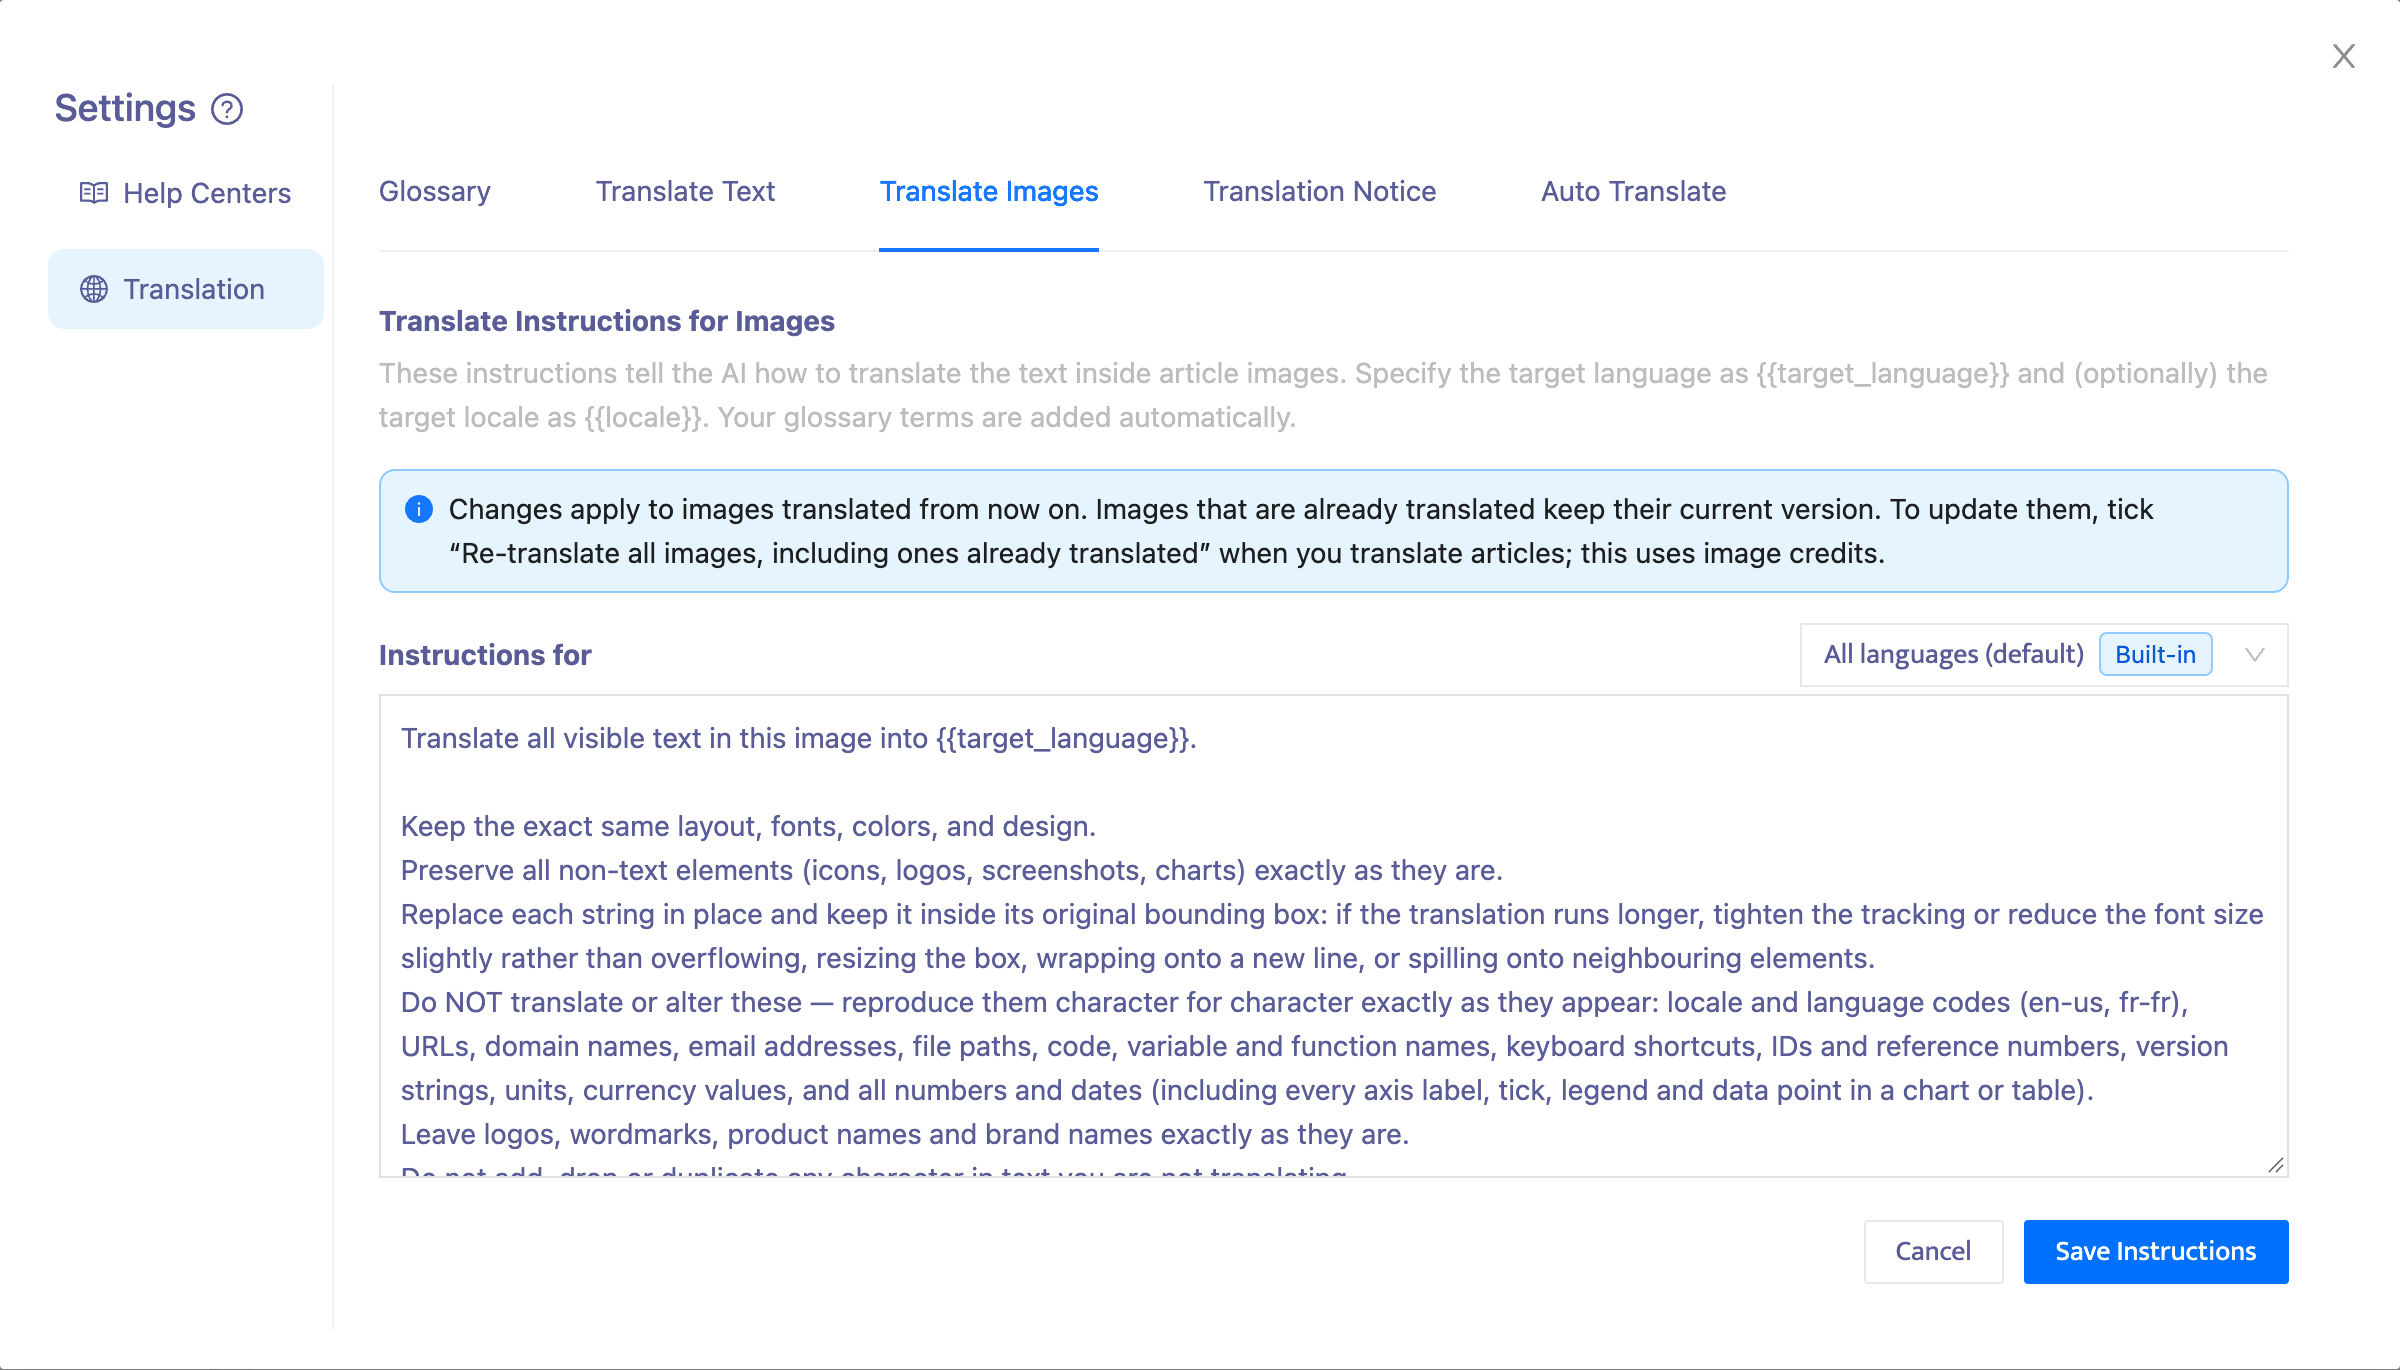This screenshot has height=1370, width=2400.
Task: Open the Translation Notice tab
Action: tap(1320, 191)
